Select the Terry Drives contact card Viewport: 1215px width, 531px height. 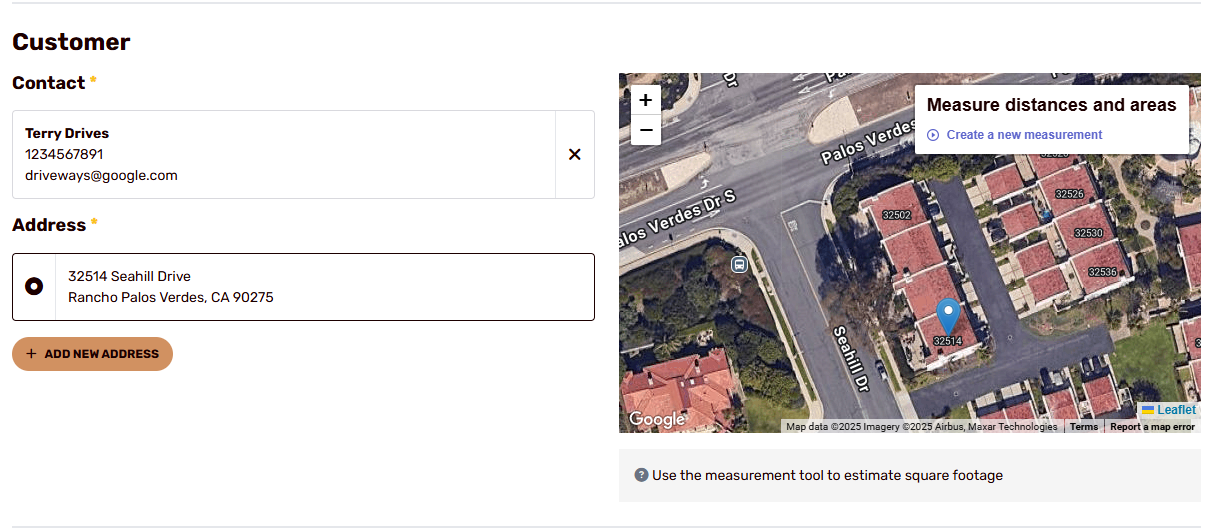[284, 154]
